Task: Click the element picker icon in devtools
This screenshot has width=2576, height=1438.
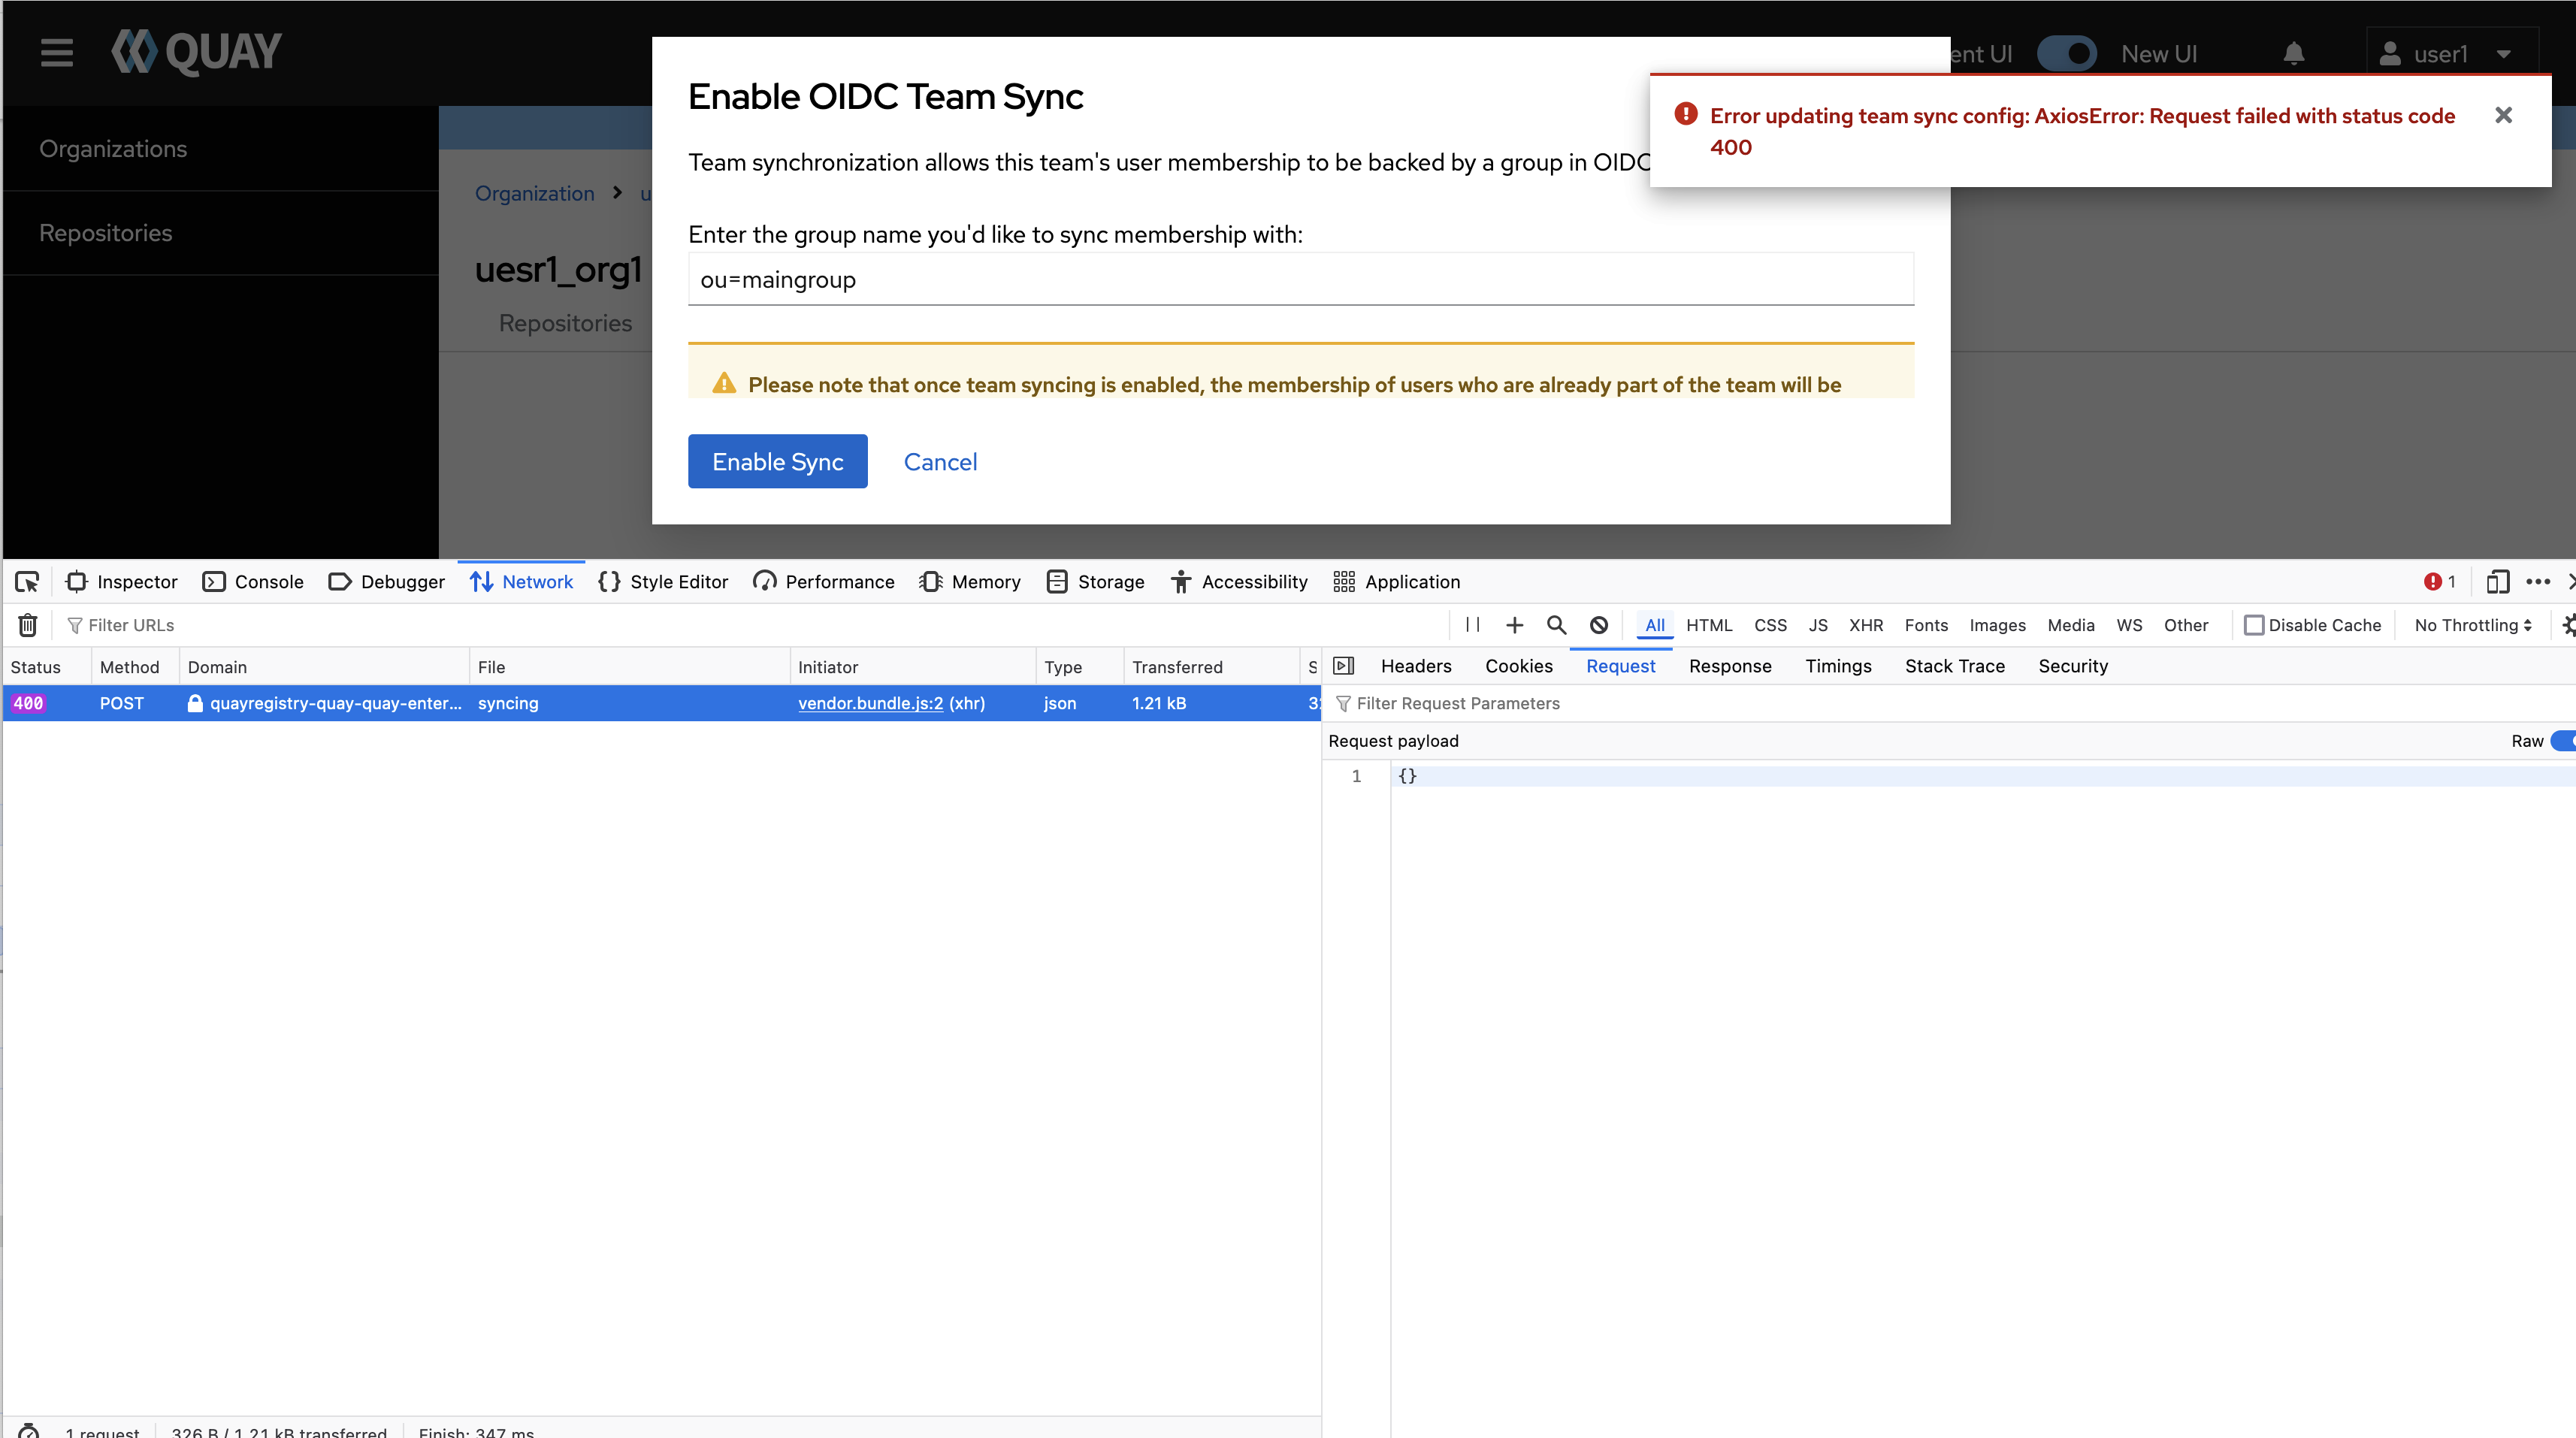Action: coord(27,581)
